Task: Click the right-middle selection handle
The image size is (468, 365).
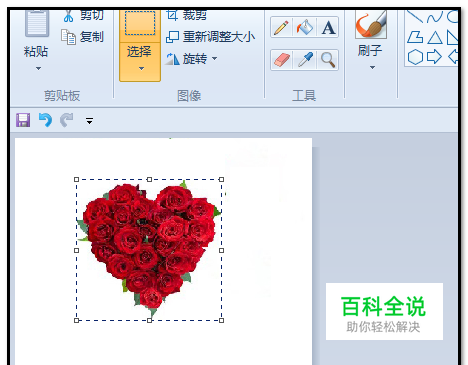Action: (x=222, y=250)
